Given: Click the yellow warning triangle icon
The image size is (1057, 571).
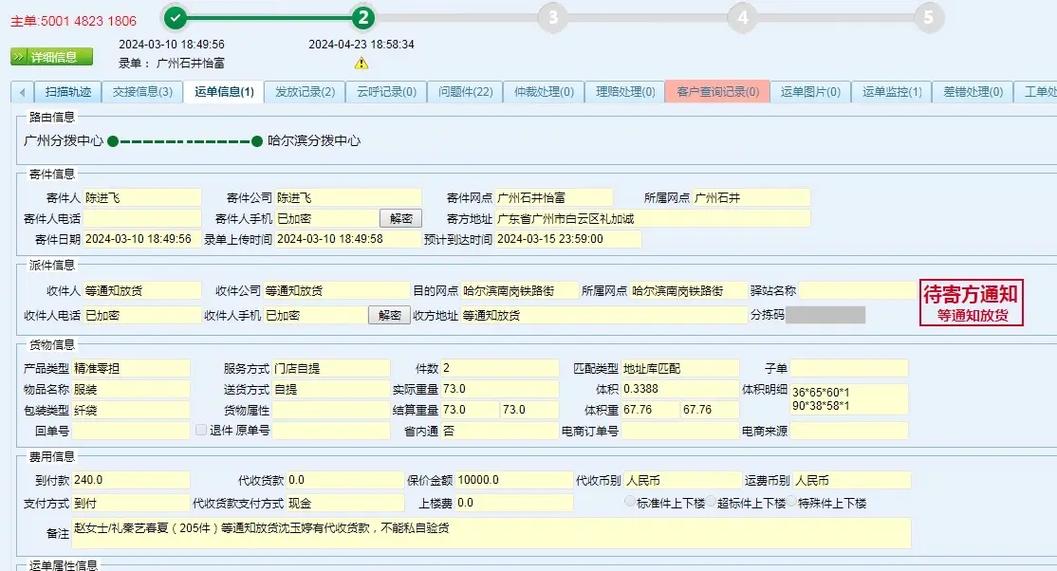Looking at the screenshot, I should pos(361,63).
